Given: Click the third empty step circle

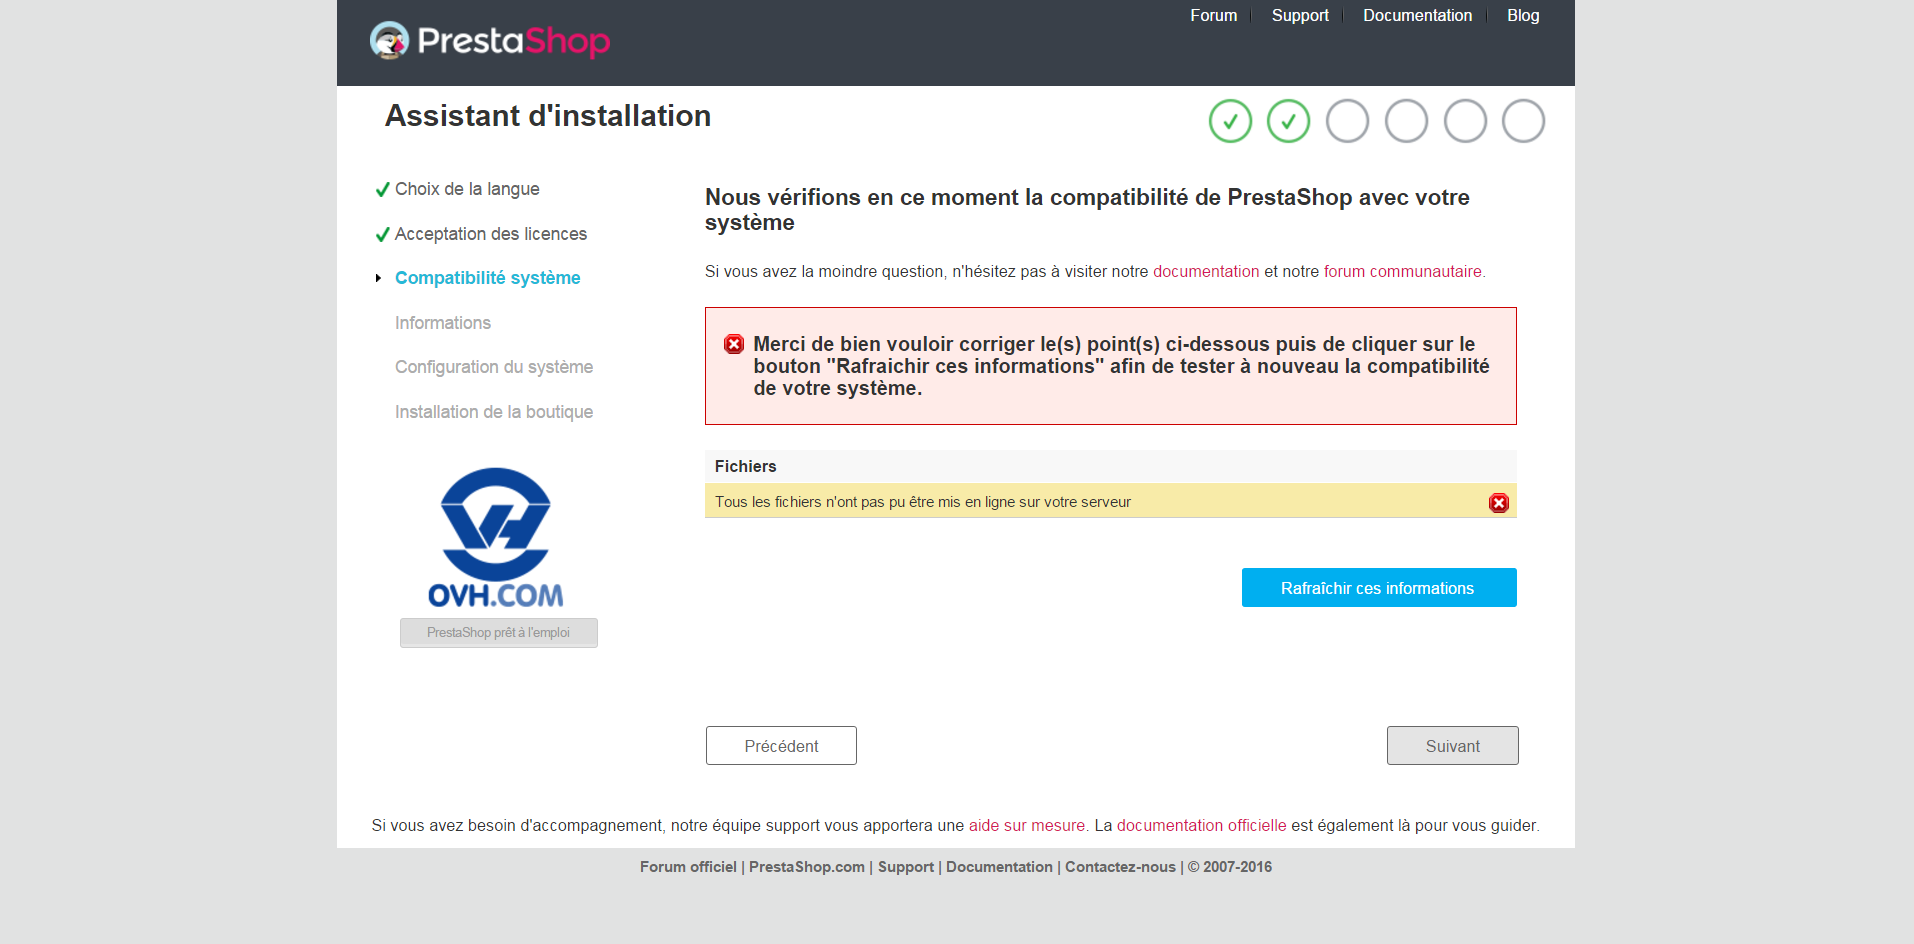Looking at the screenshot, I should pos(1465,121).
